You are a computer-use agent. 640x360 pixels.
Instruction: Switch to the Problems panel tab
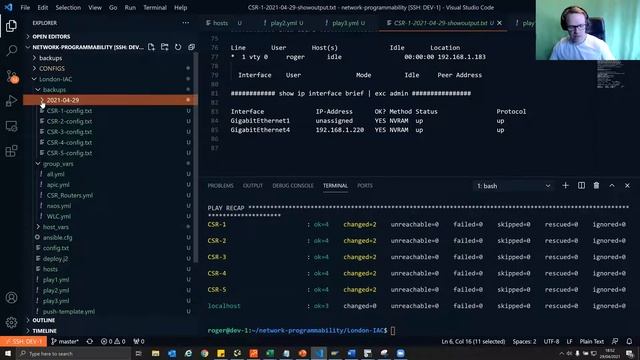click(x=220, y=186)
